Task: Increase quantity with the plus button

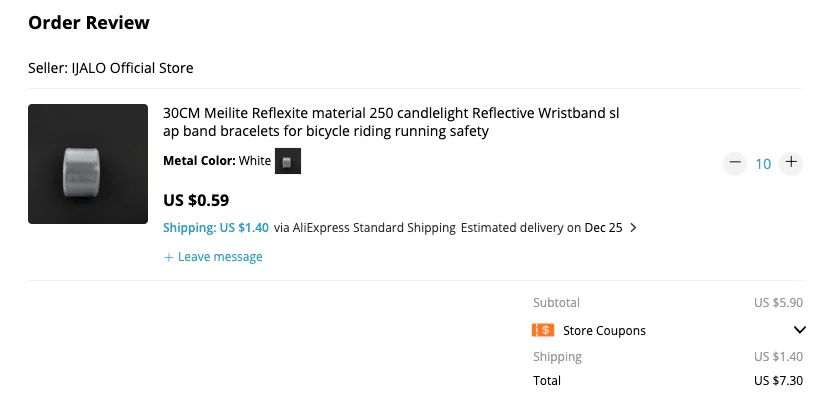Action: click(791, 163)
